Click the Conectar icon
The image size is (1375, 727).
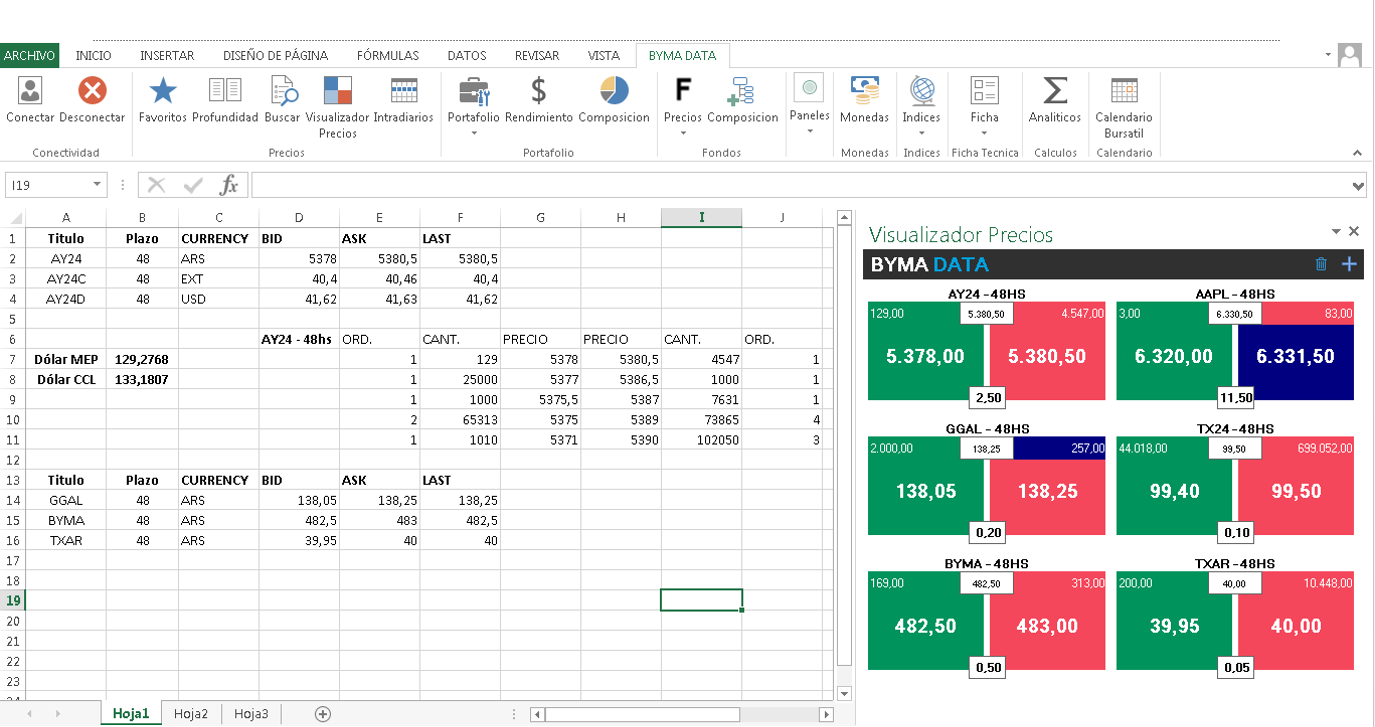coord(30,91)
